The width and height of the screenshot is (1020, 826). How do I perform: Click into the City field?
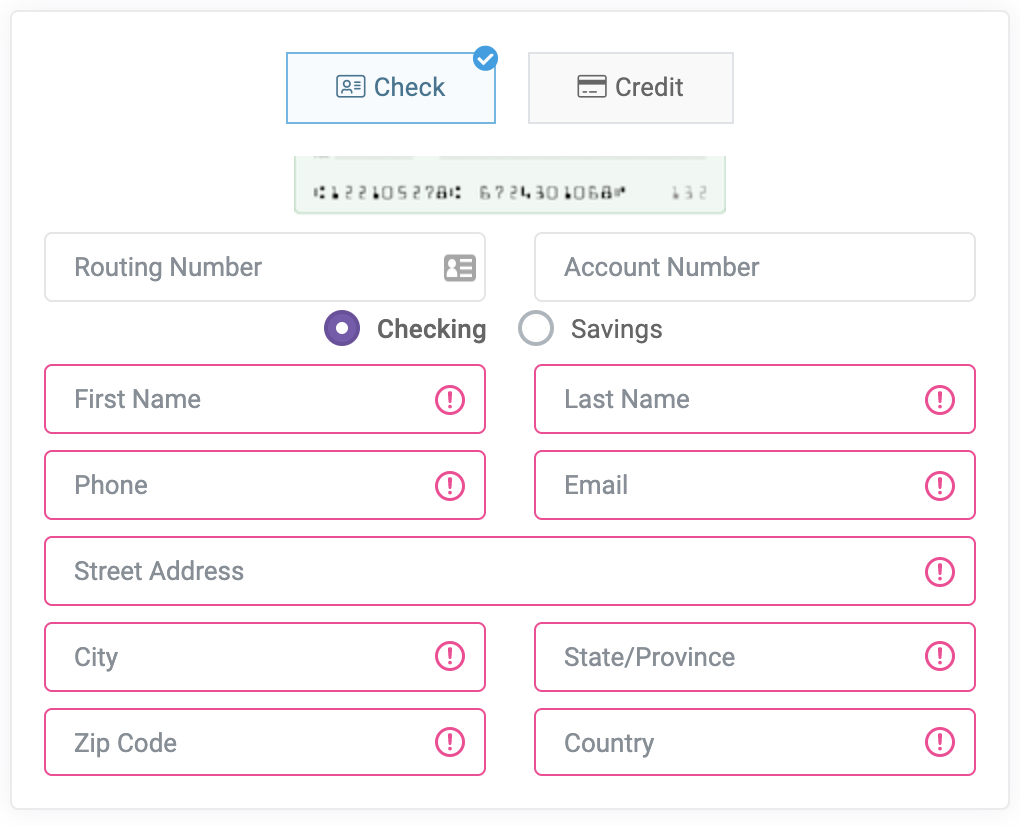[x=265, y=657]
